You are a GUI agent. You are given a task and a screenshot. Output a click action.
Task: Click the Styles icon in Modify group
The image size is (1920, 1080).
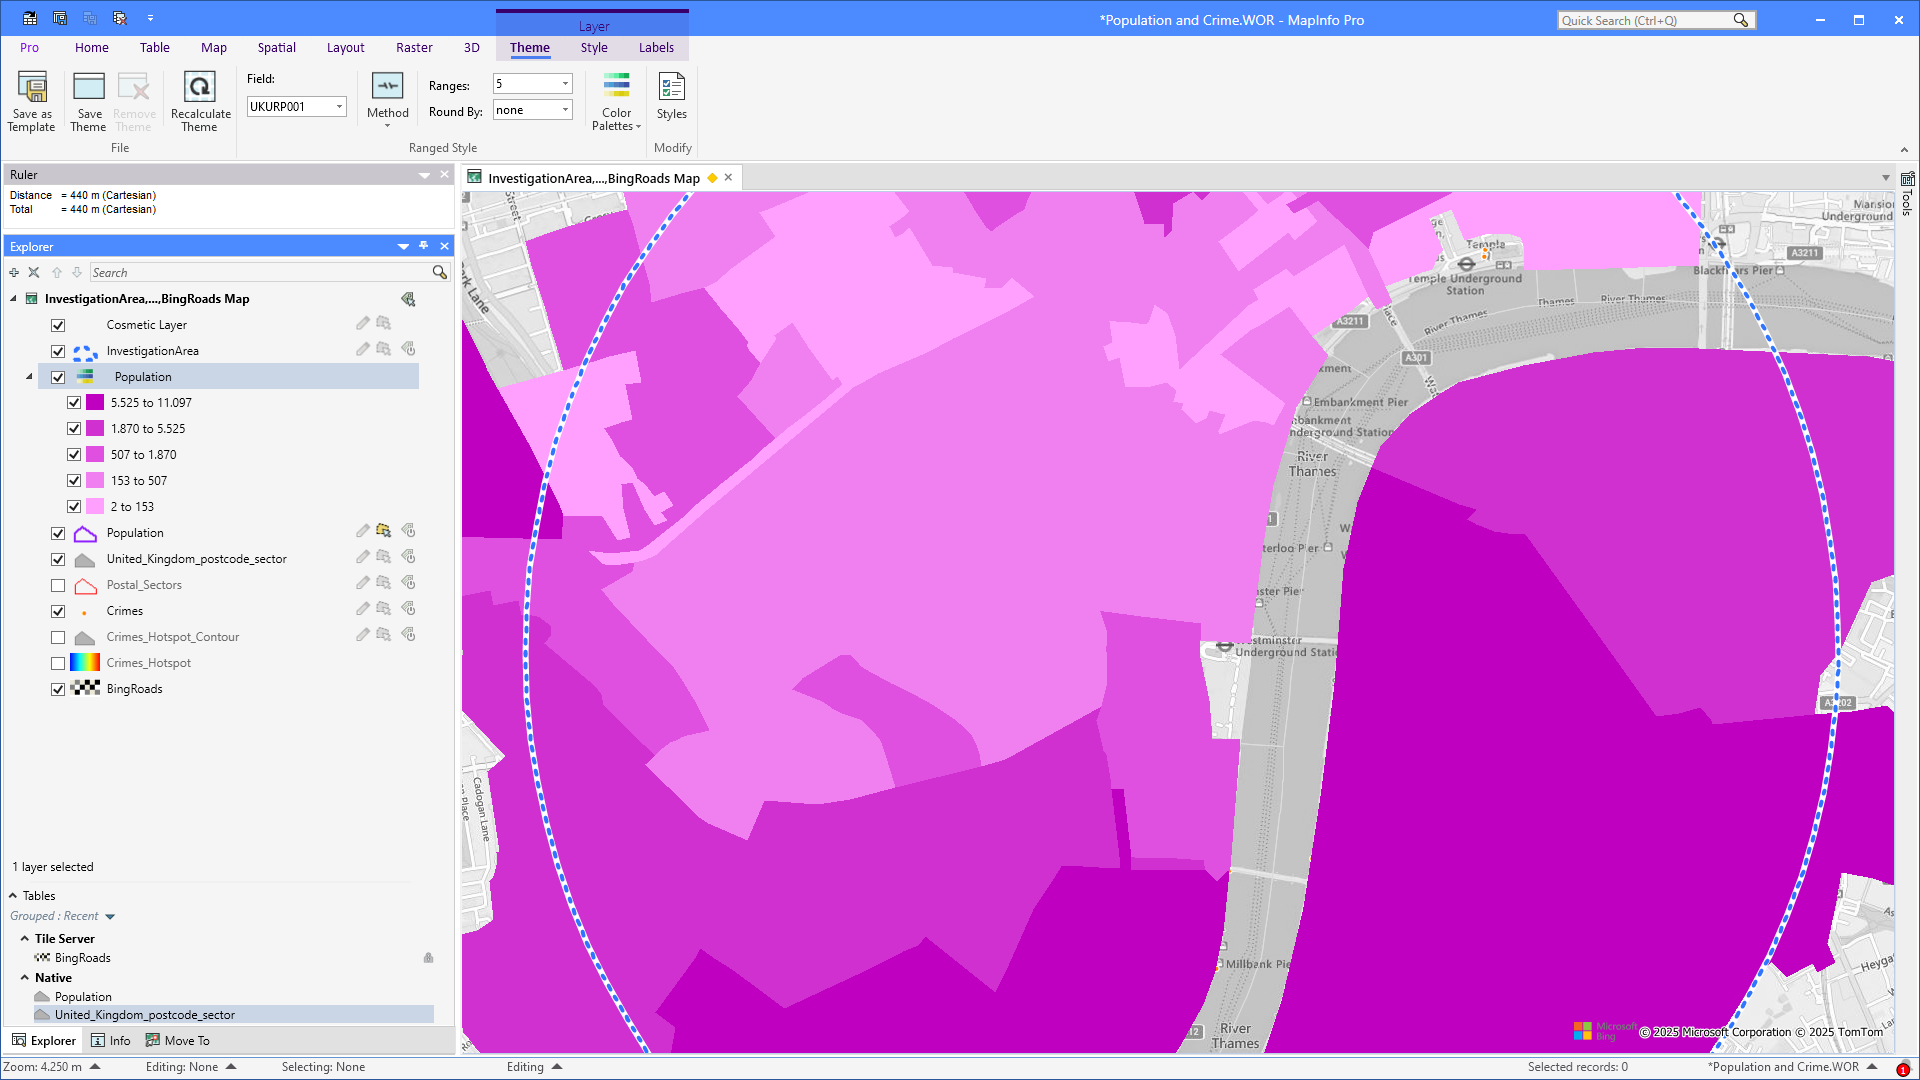(x=671, y=88)
